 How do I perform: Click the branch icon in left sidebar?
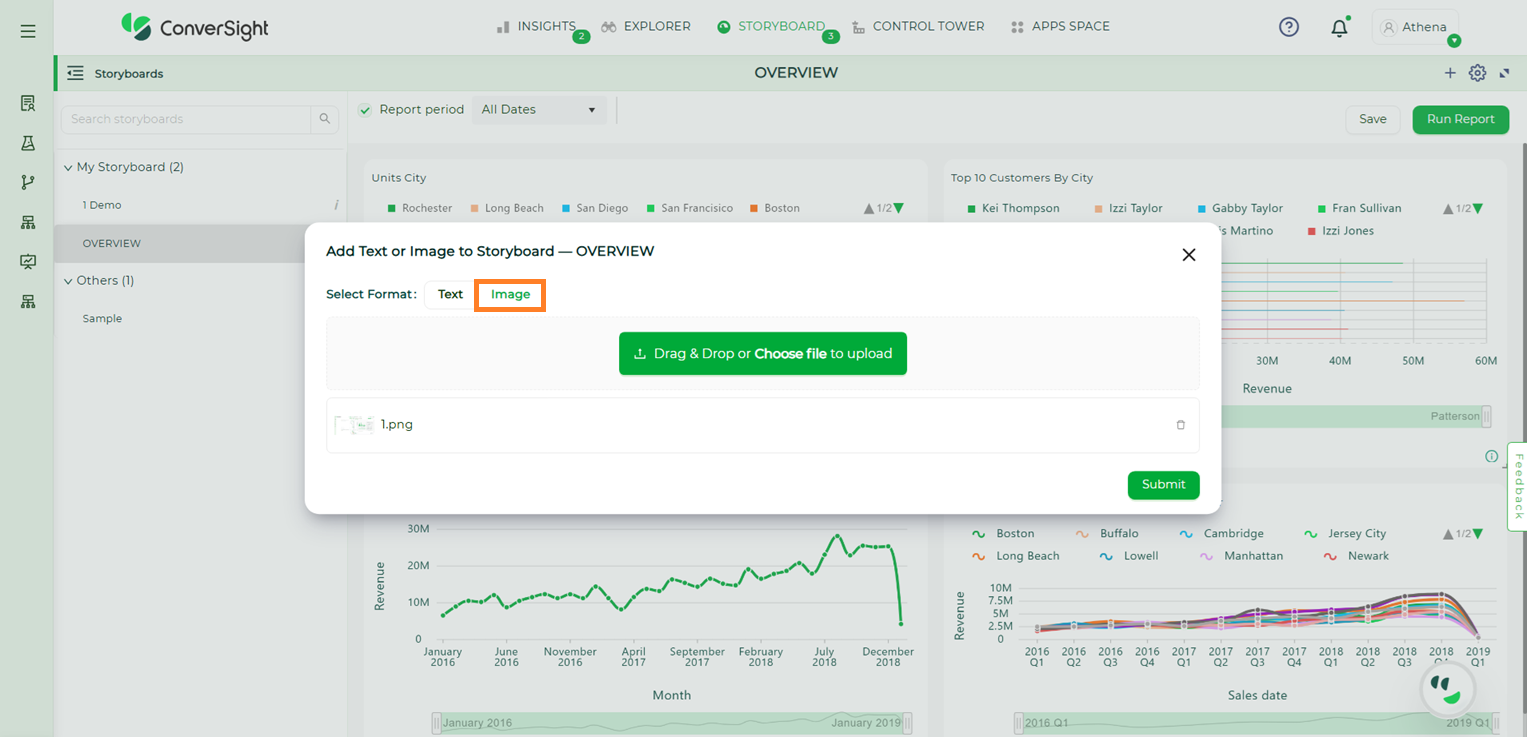28,182
